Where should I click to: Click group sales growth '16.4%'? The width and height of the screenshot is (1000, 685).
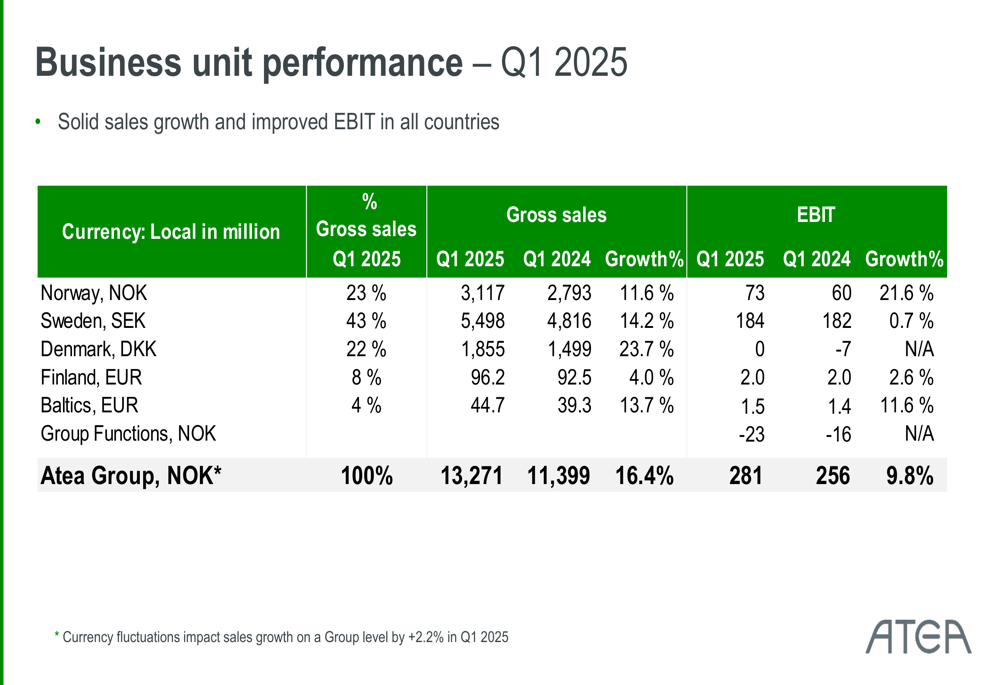[644, 476]
